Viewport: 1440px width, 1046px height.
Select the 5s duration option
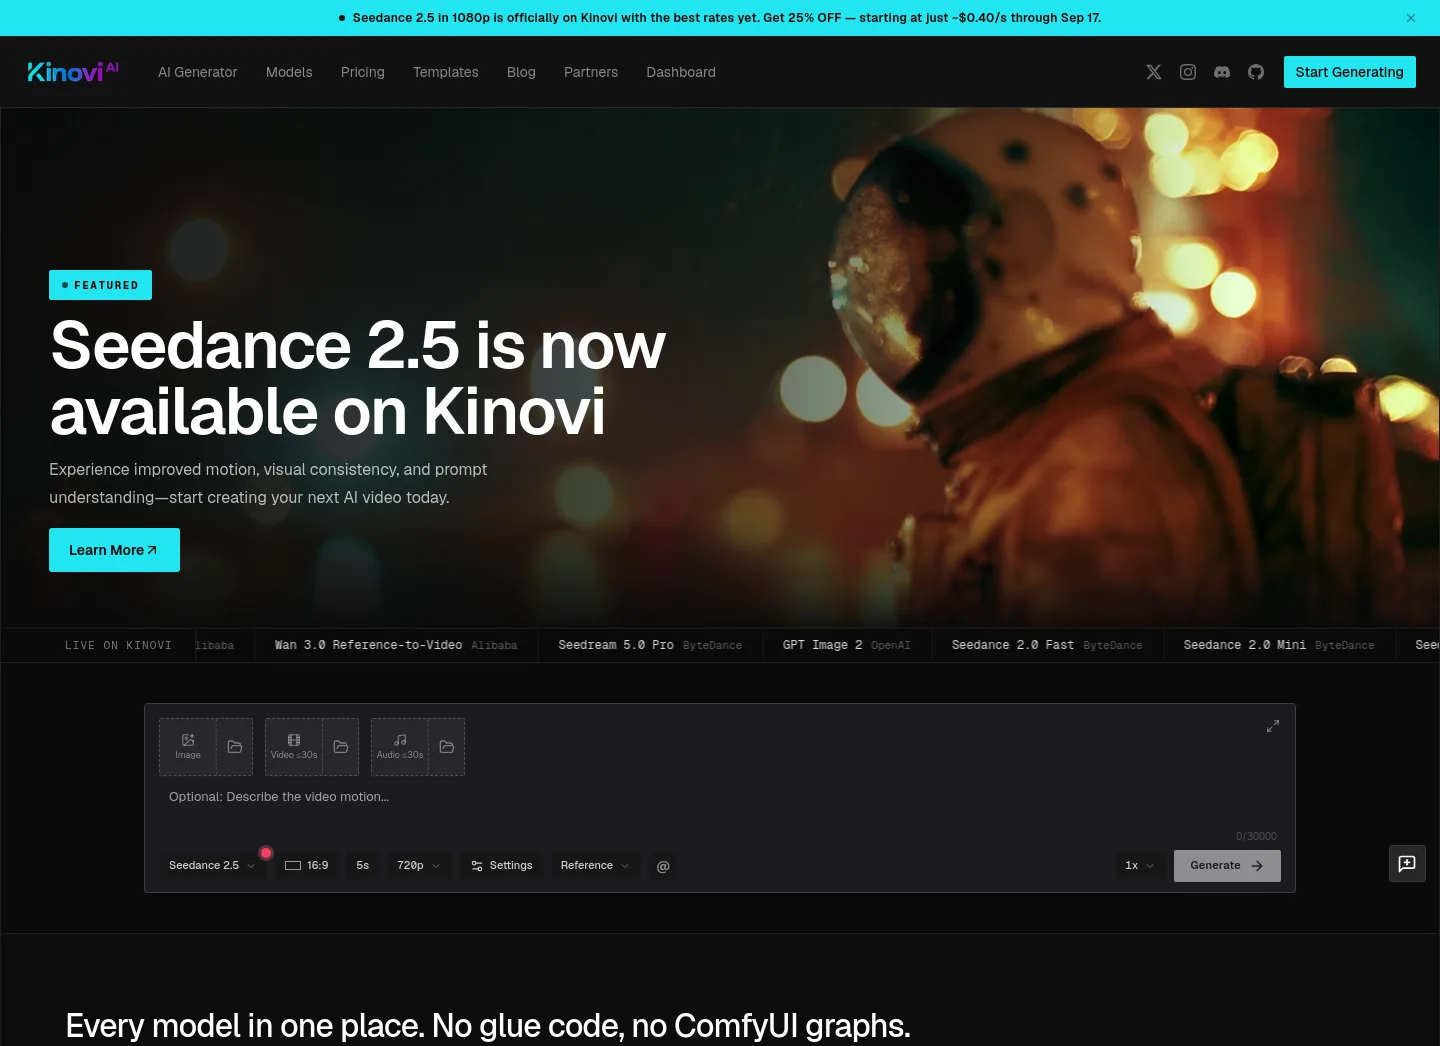pyautogui.click(x=363, y=866)
